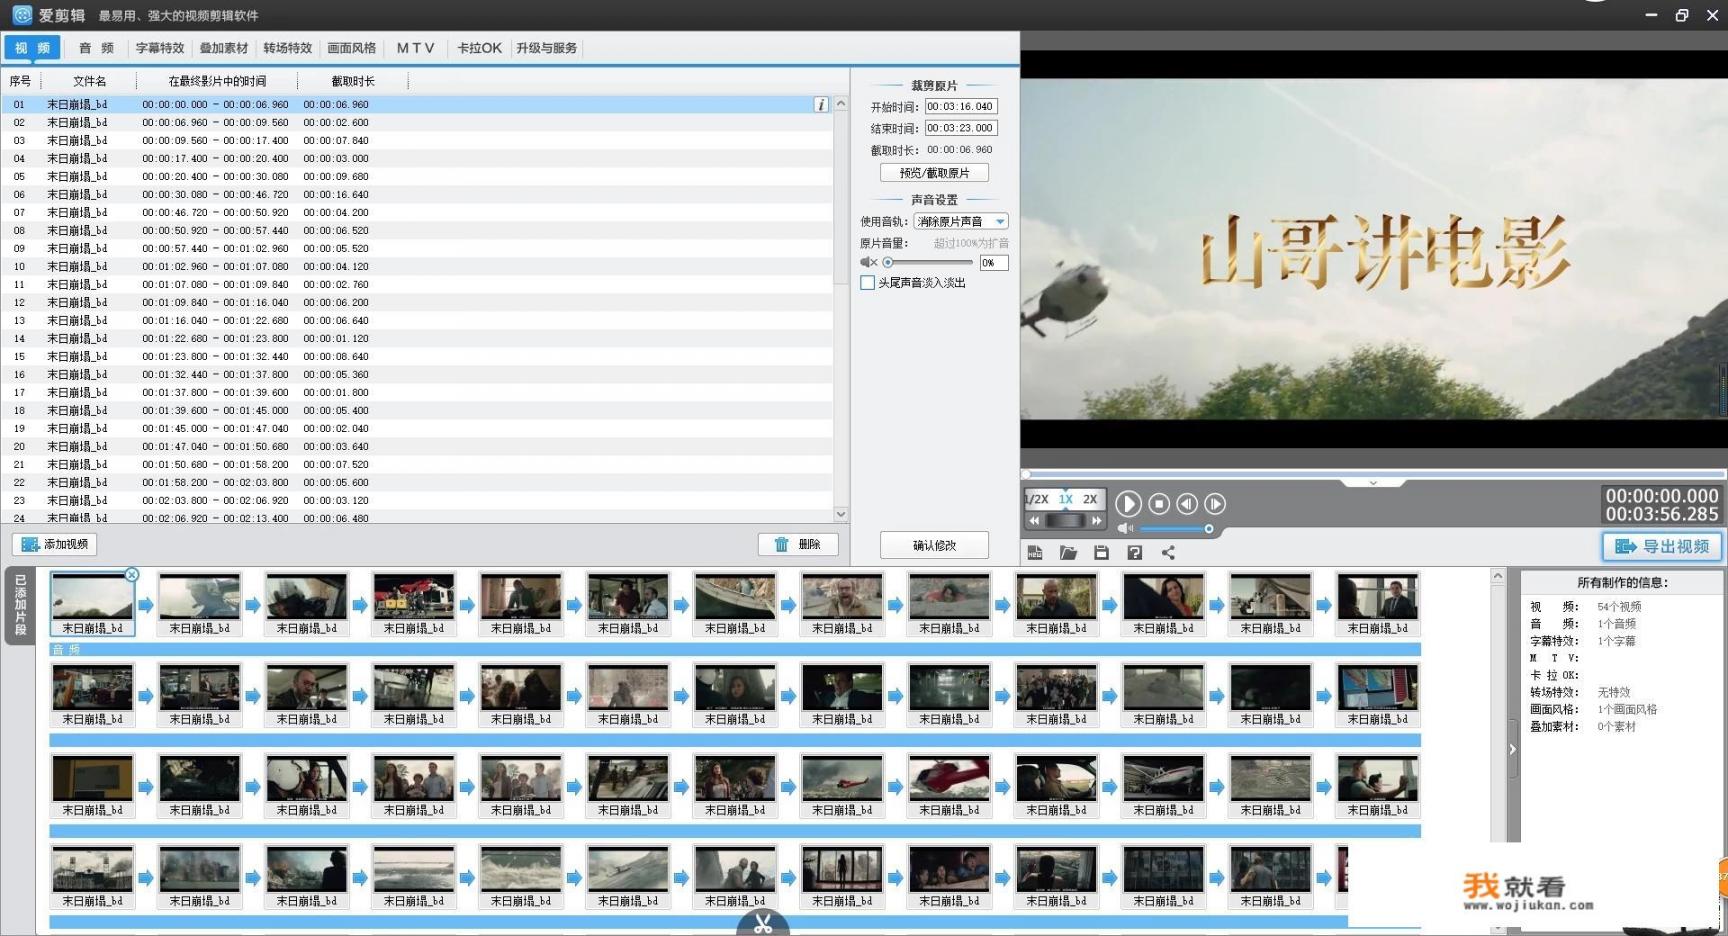Open the 升级与服务 tab
The width and height of the screenshot is (1728, 936).
(x=547, y=48)
